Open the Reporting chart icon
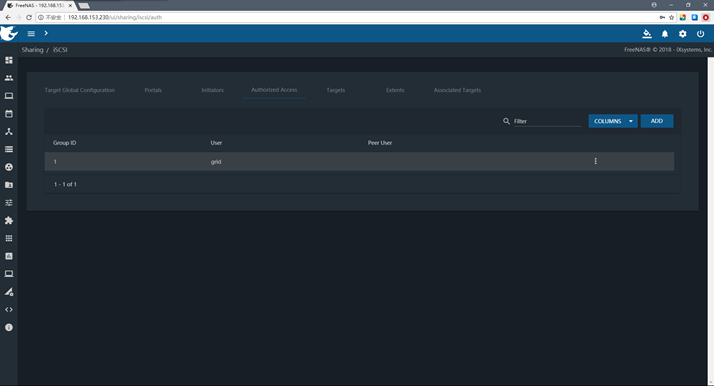Image resolution: width=714 pixels, height=386 pixels. pyautogui.click(x=9, y=256)
